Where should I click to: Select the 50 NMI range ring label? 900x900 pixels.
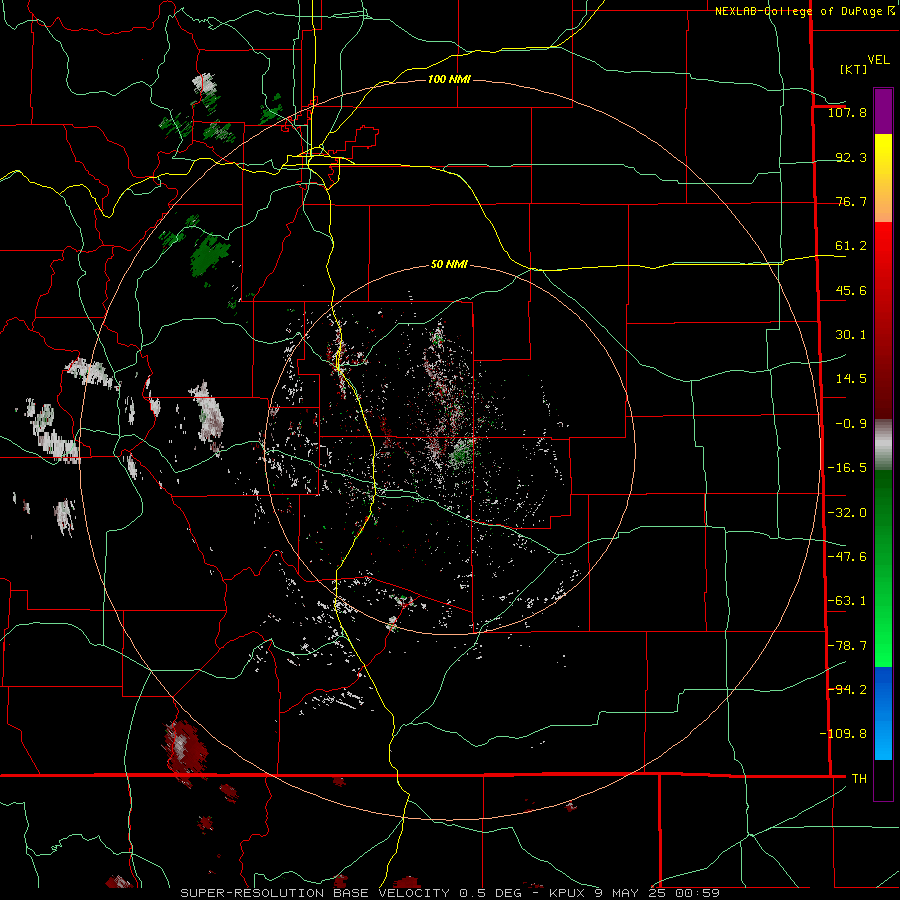(449, 265)
